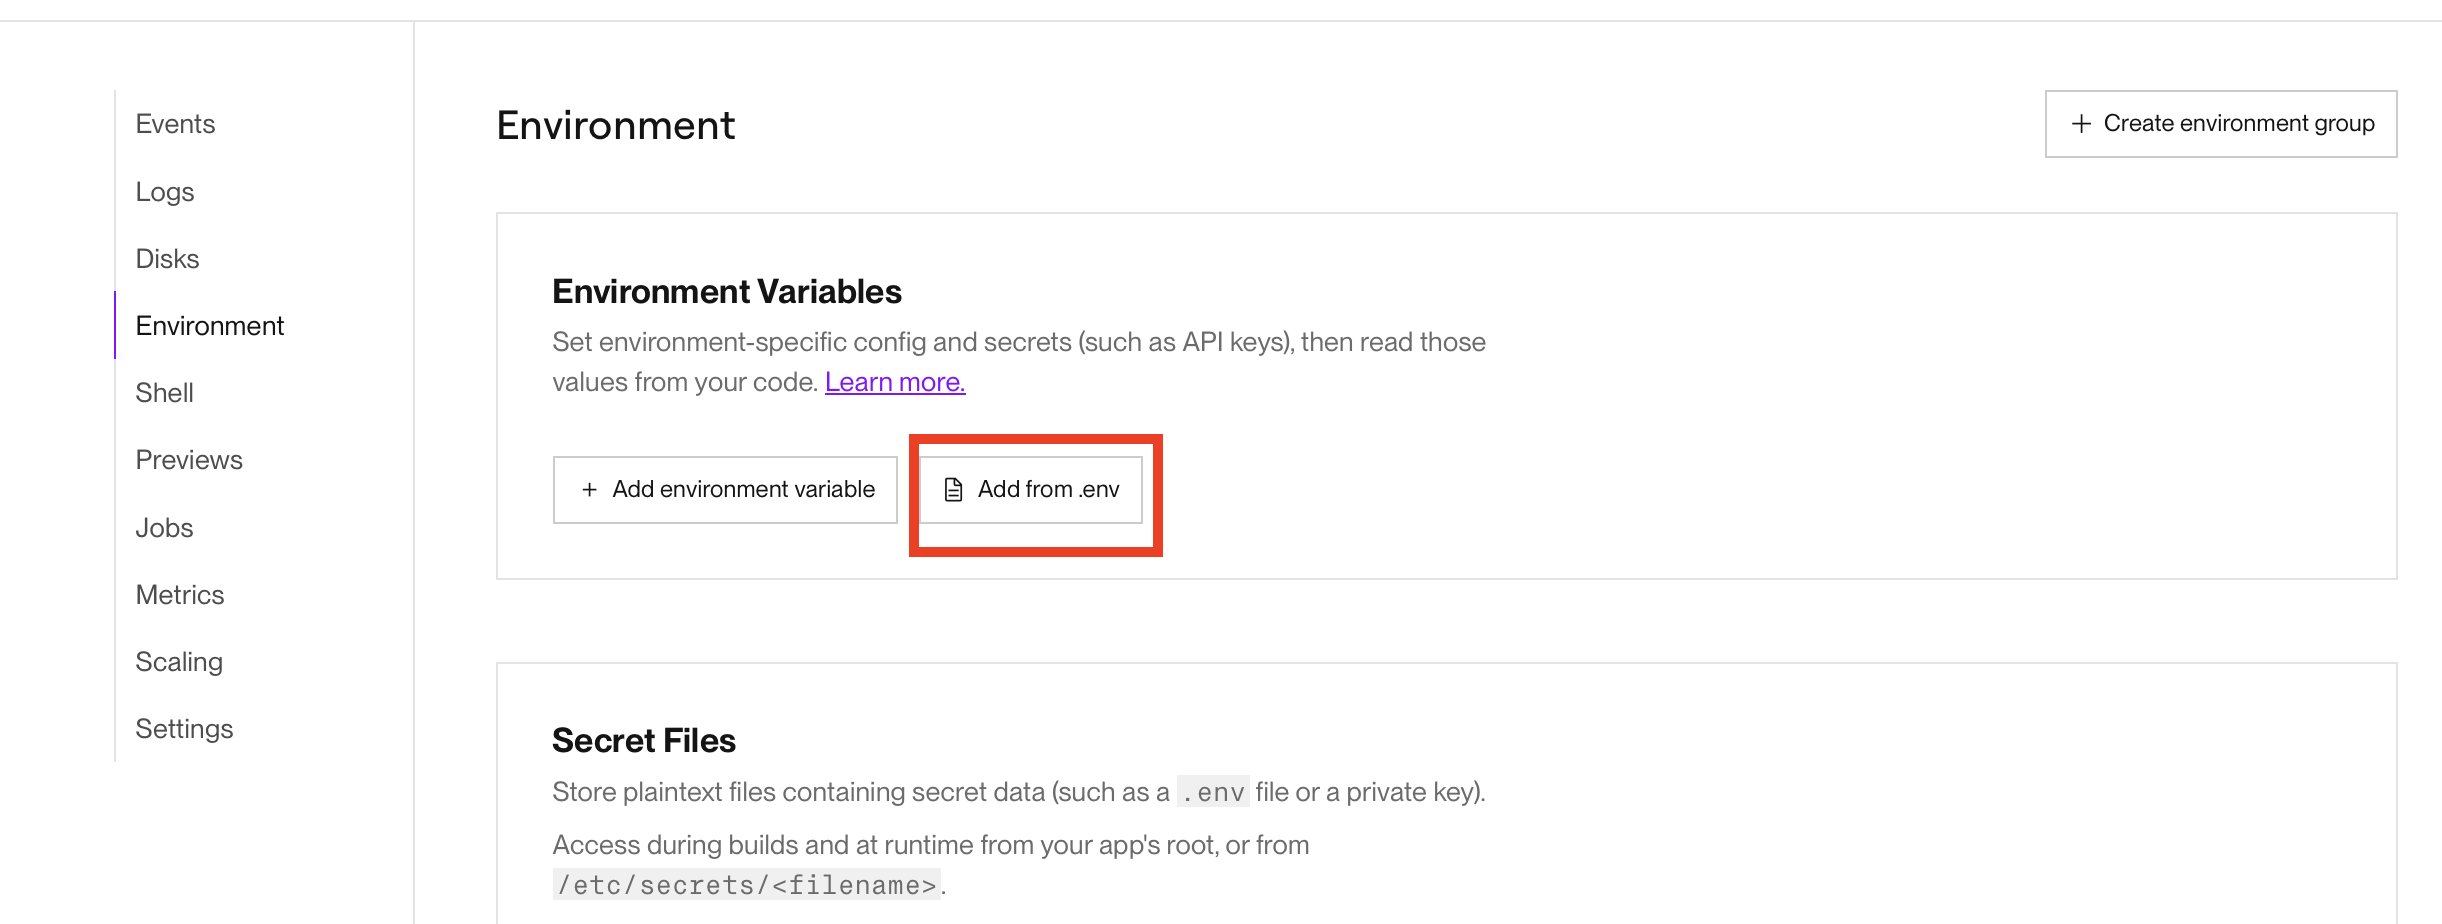Choose the Add from .env button
This screenshot has height=924, width=2442.
click(1031, 490)
